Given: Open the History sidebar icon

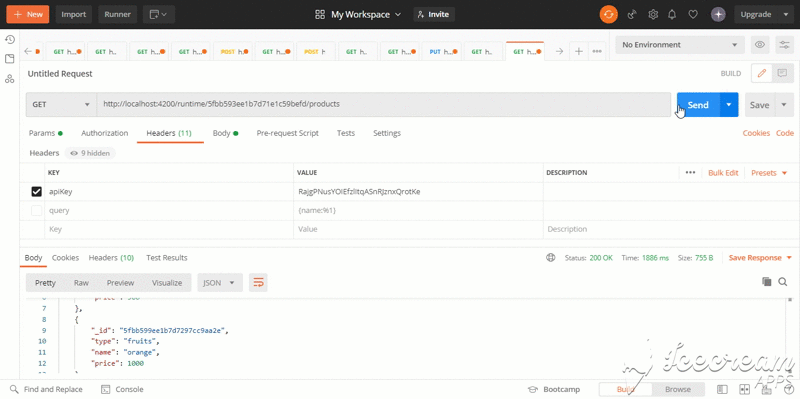Looking at the screenshot, I should [x=10, y=40].
